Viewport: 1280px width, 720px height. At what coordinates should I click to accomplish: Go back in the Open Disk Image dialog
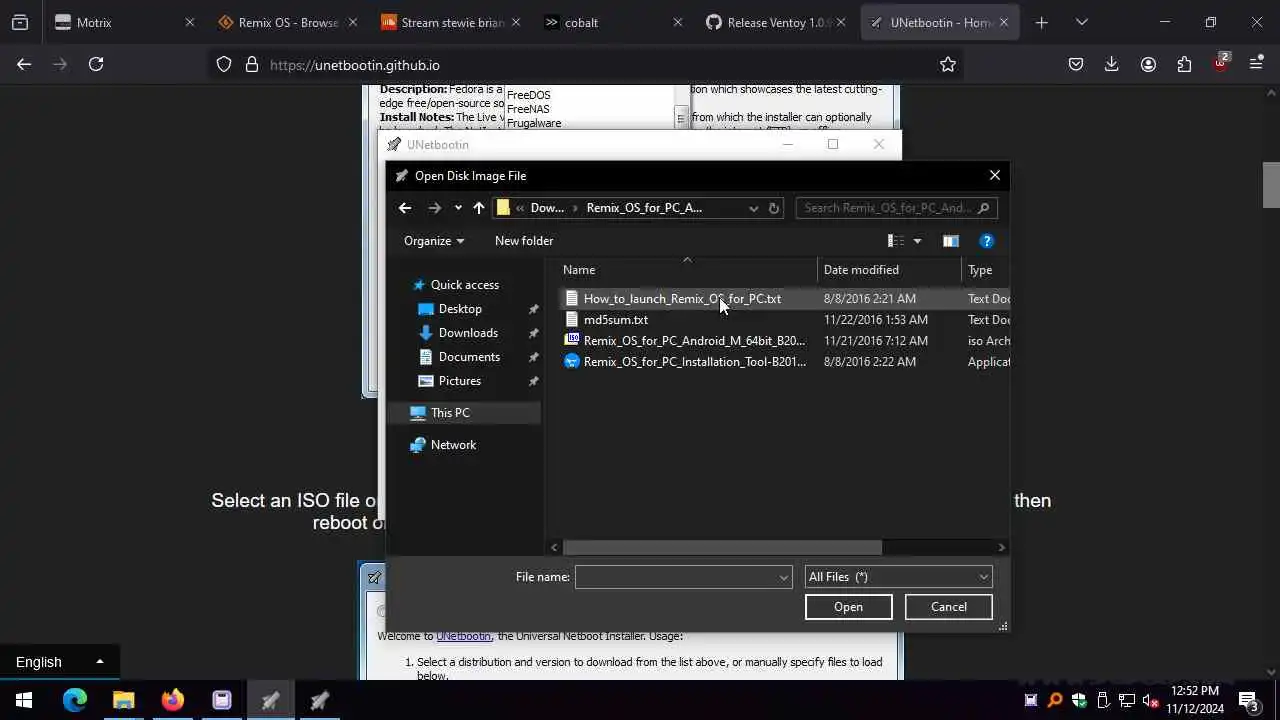click(404, 208)
